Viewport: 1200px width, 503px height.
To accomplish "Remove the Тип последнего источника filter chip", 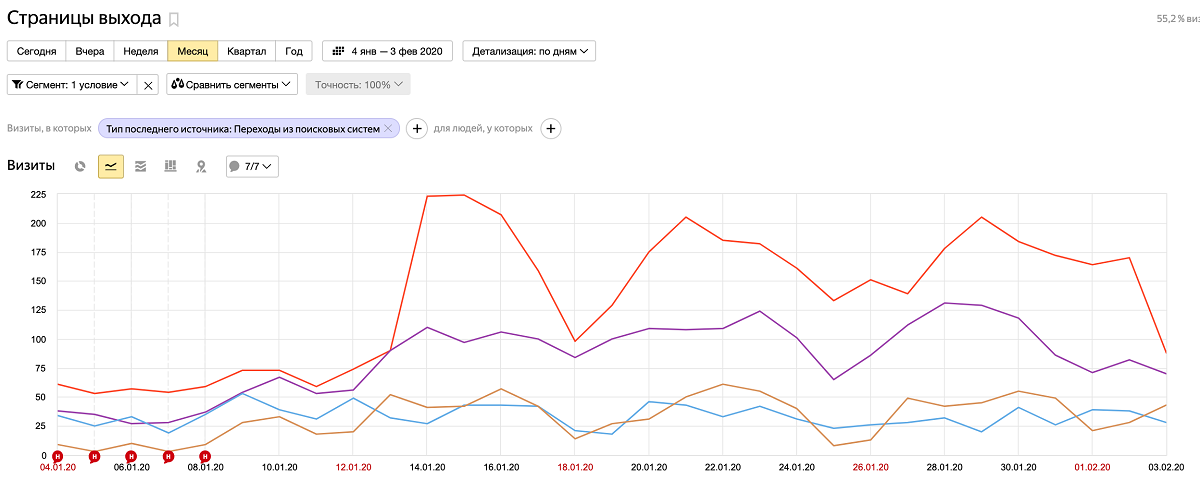I will point(388,128).
